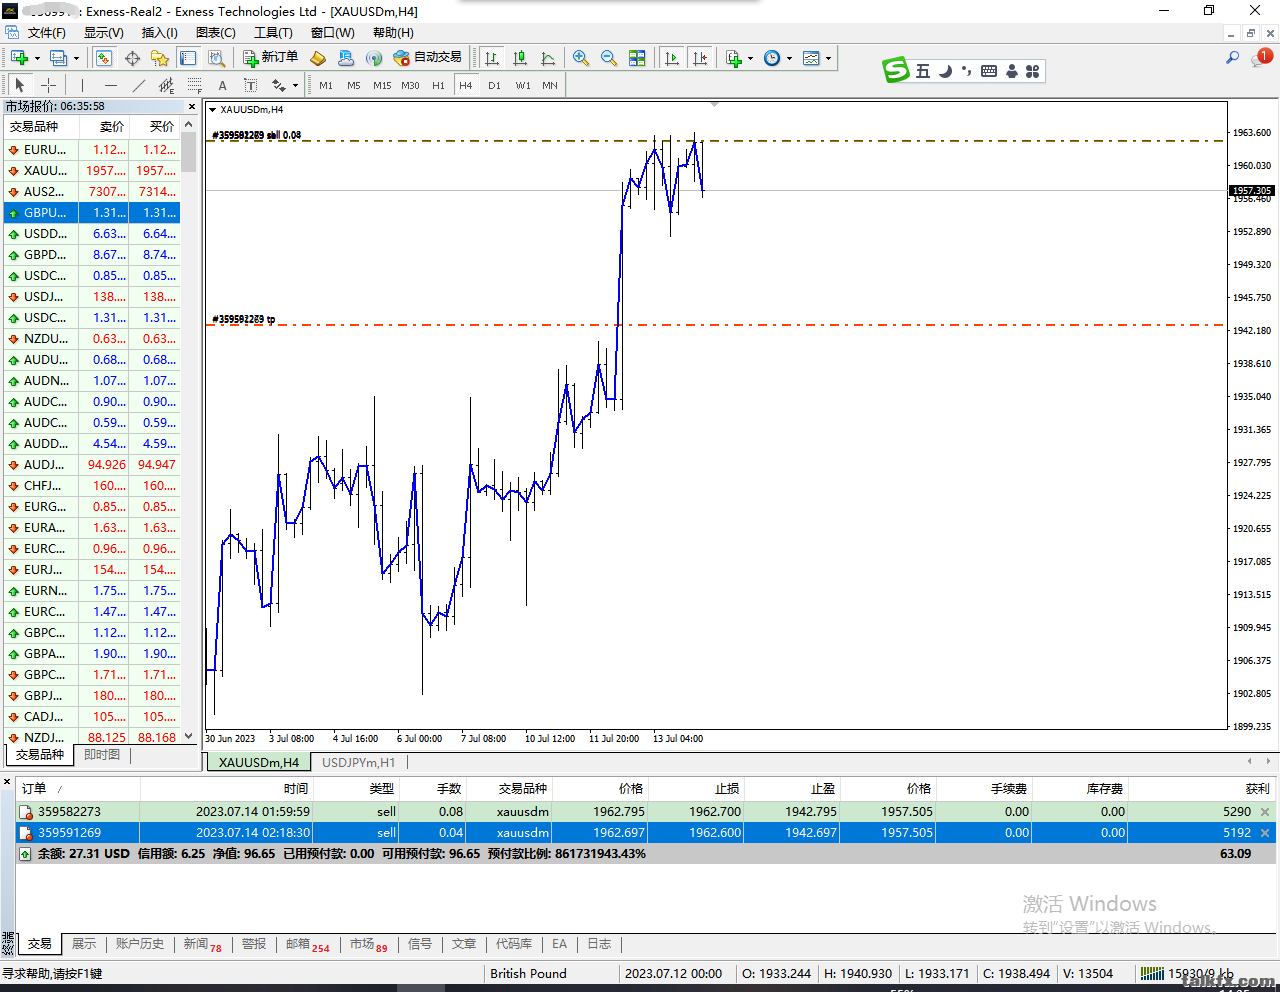The image size is (1280, 992).
Task: Expand the new chart dropdown arrow
Action: click(x=36, y=58)
